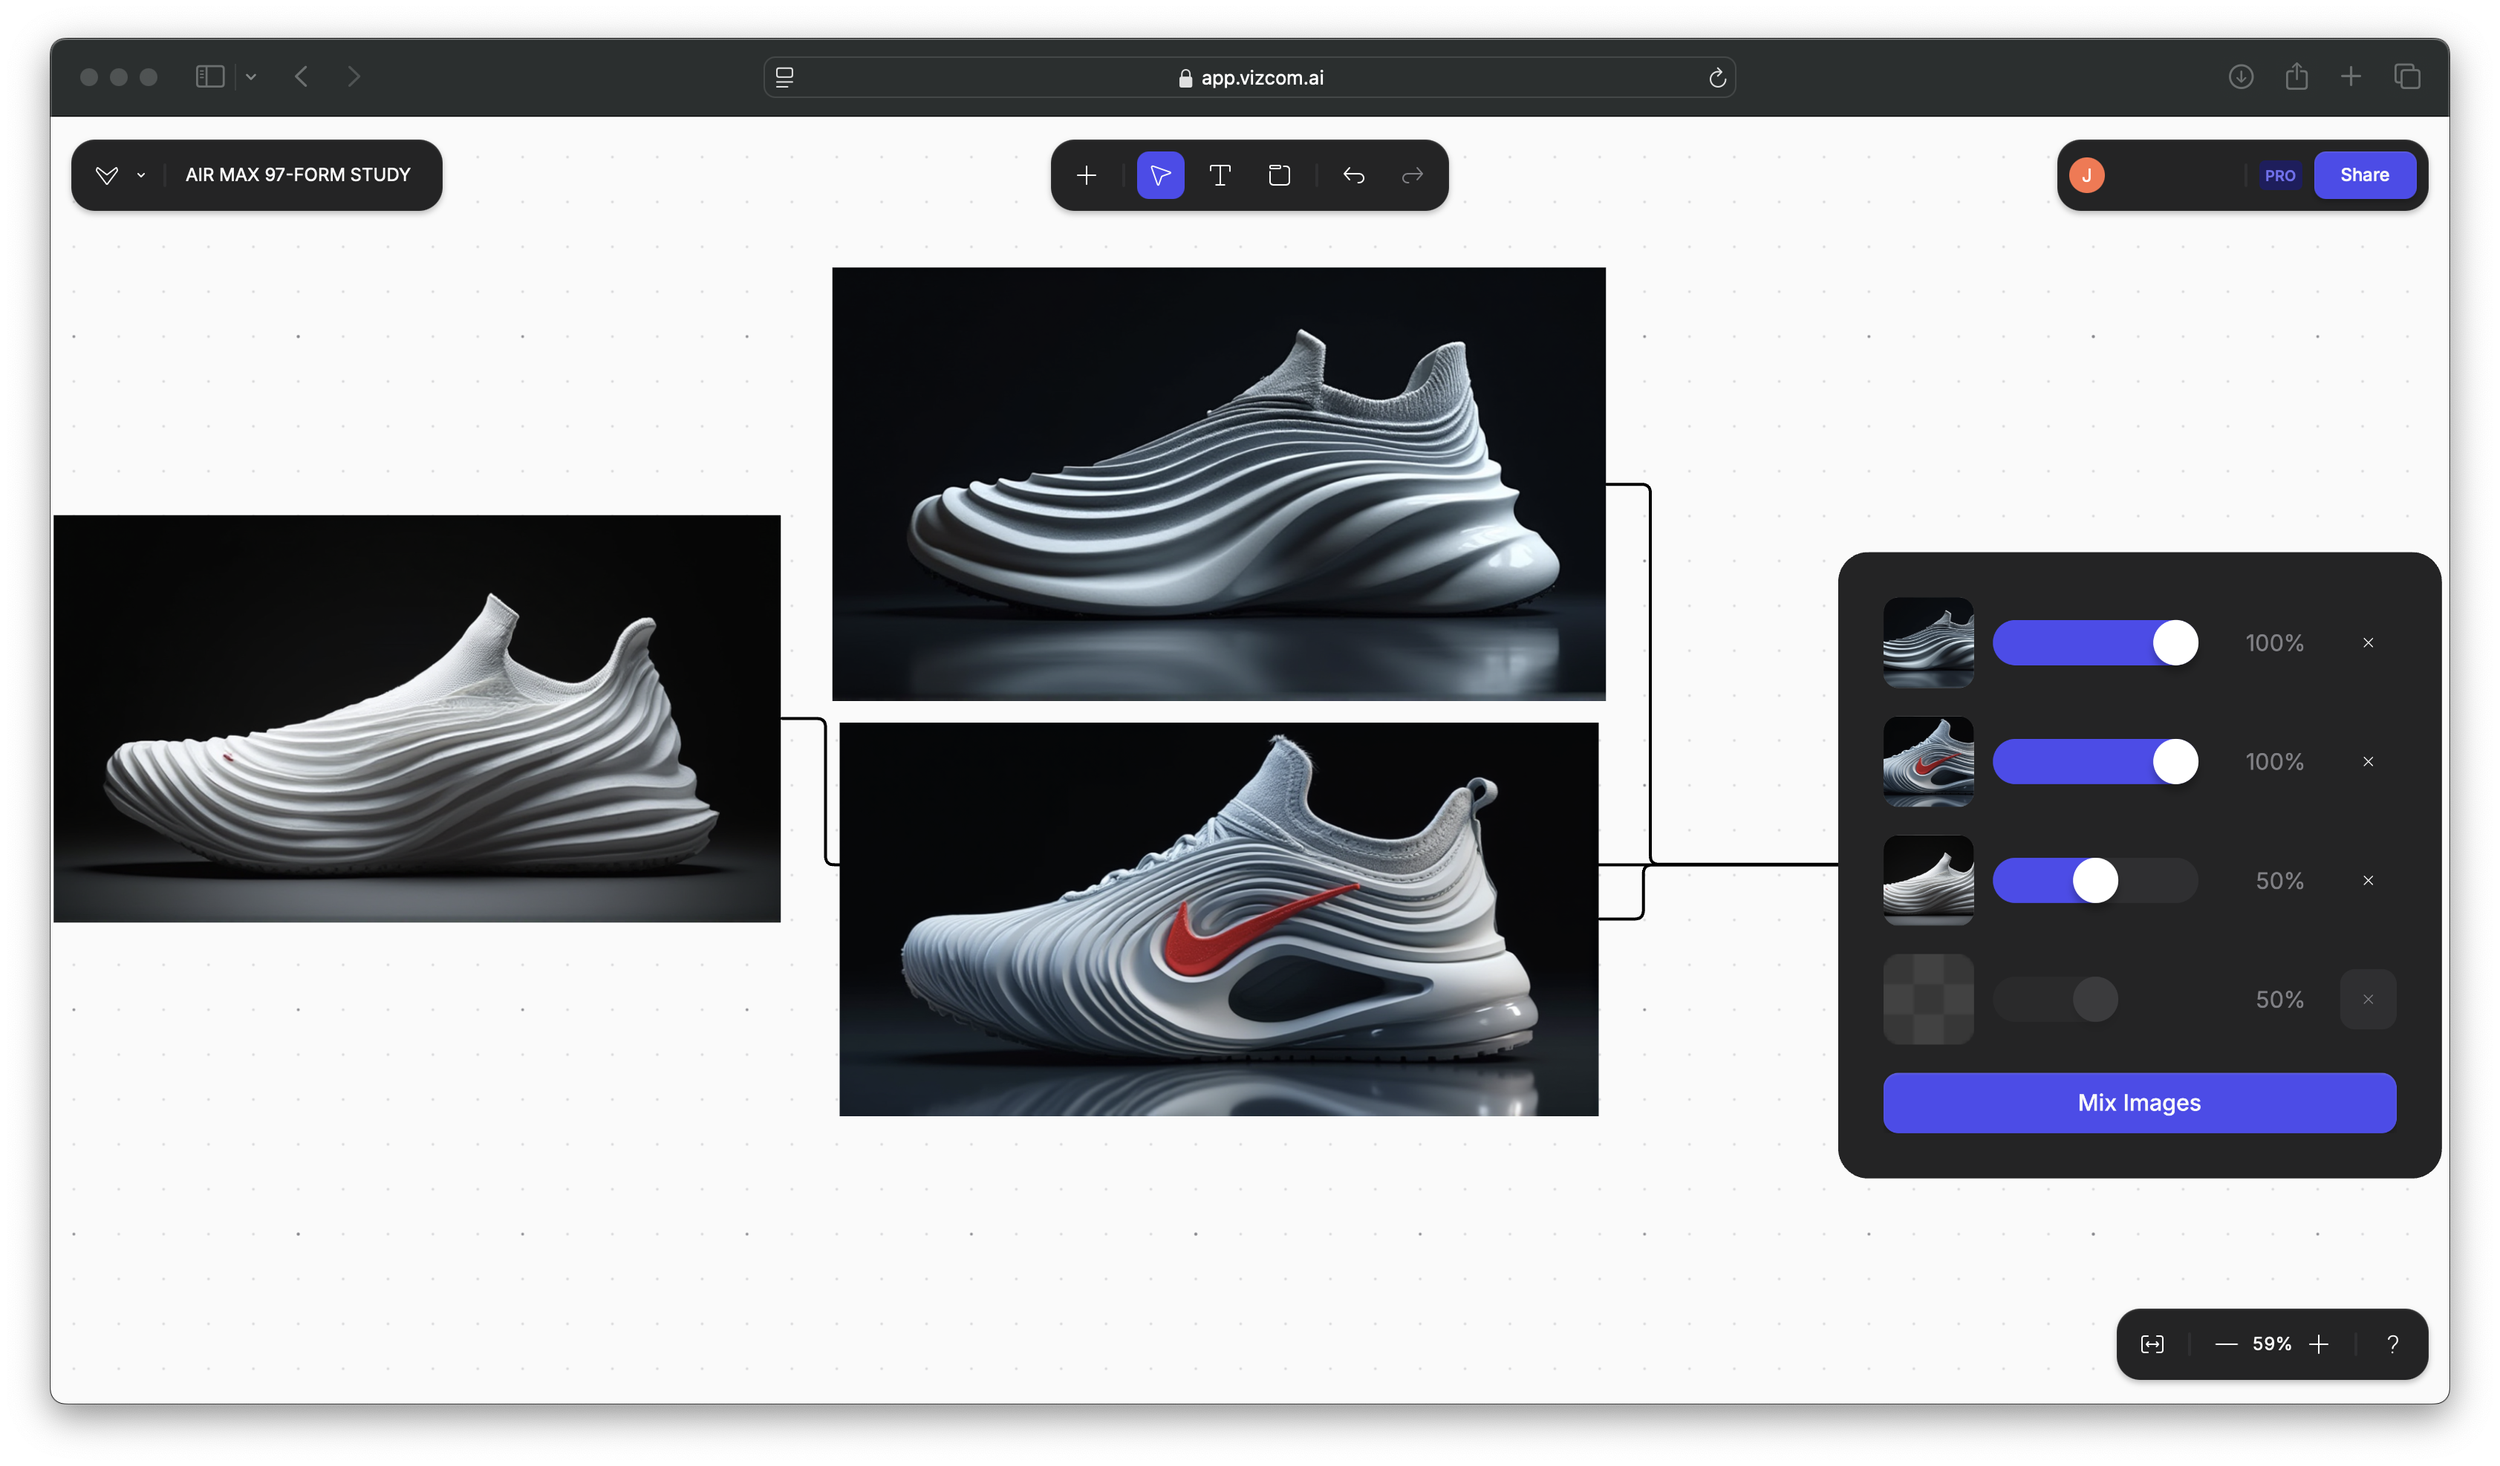Click the red-swoosh image 100% value

(x=2274, y=761)
